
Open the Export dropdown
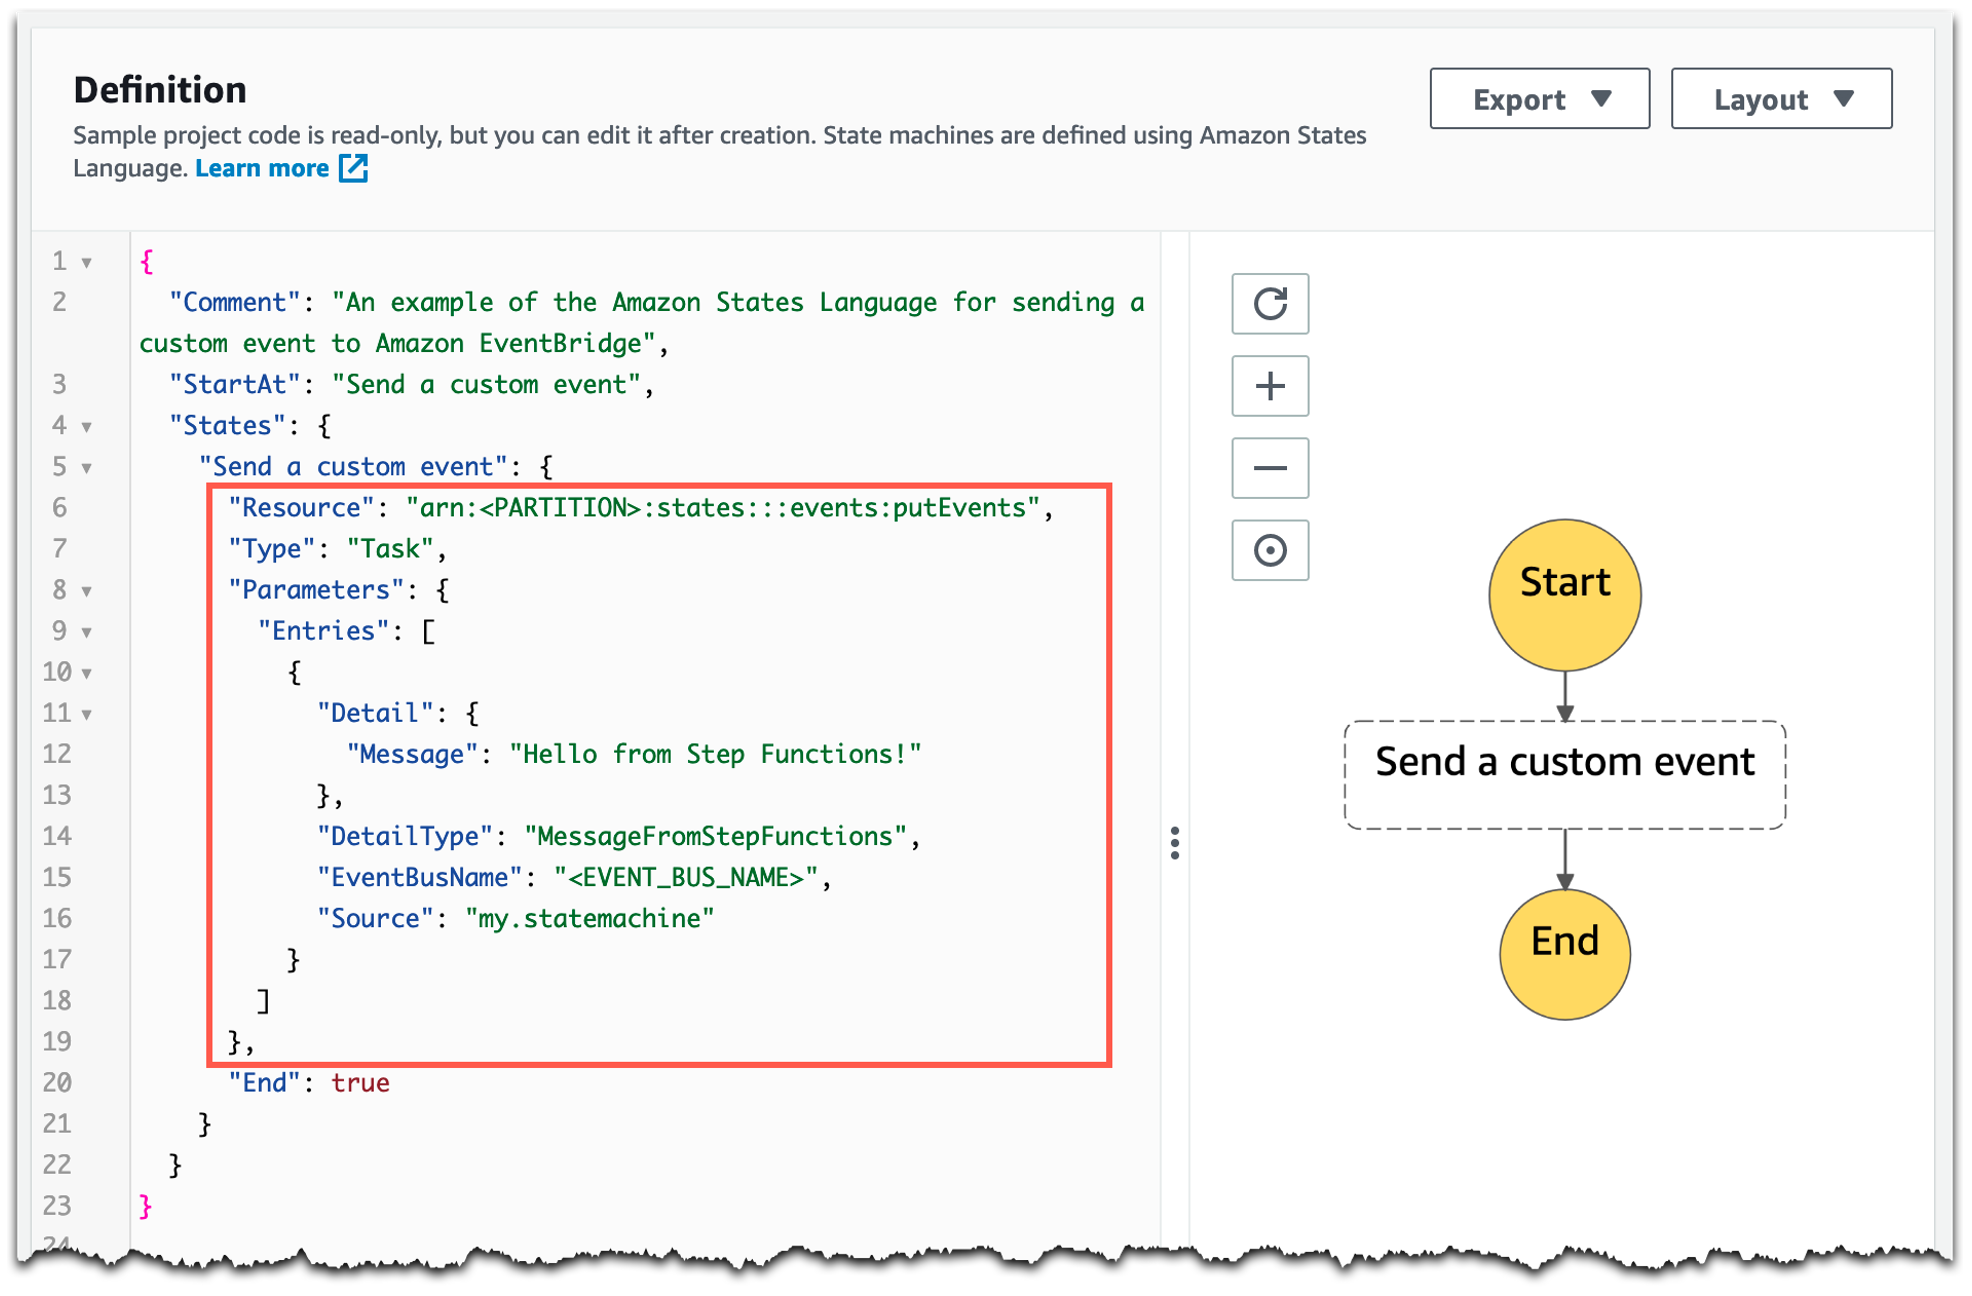[x=1538, y=99]
